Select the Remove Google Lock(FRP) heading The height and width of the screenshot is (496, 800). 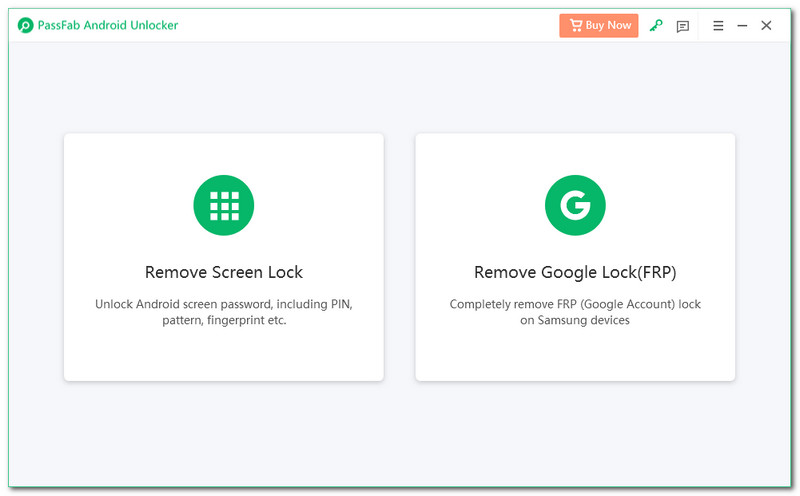coord(575,272)
